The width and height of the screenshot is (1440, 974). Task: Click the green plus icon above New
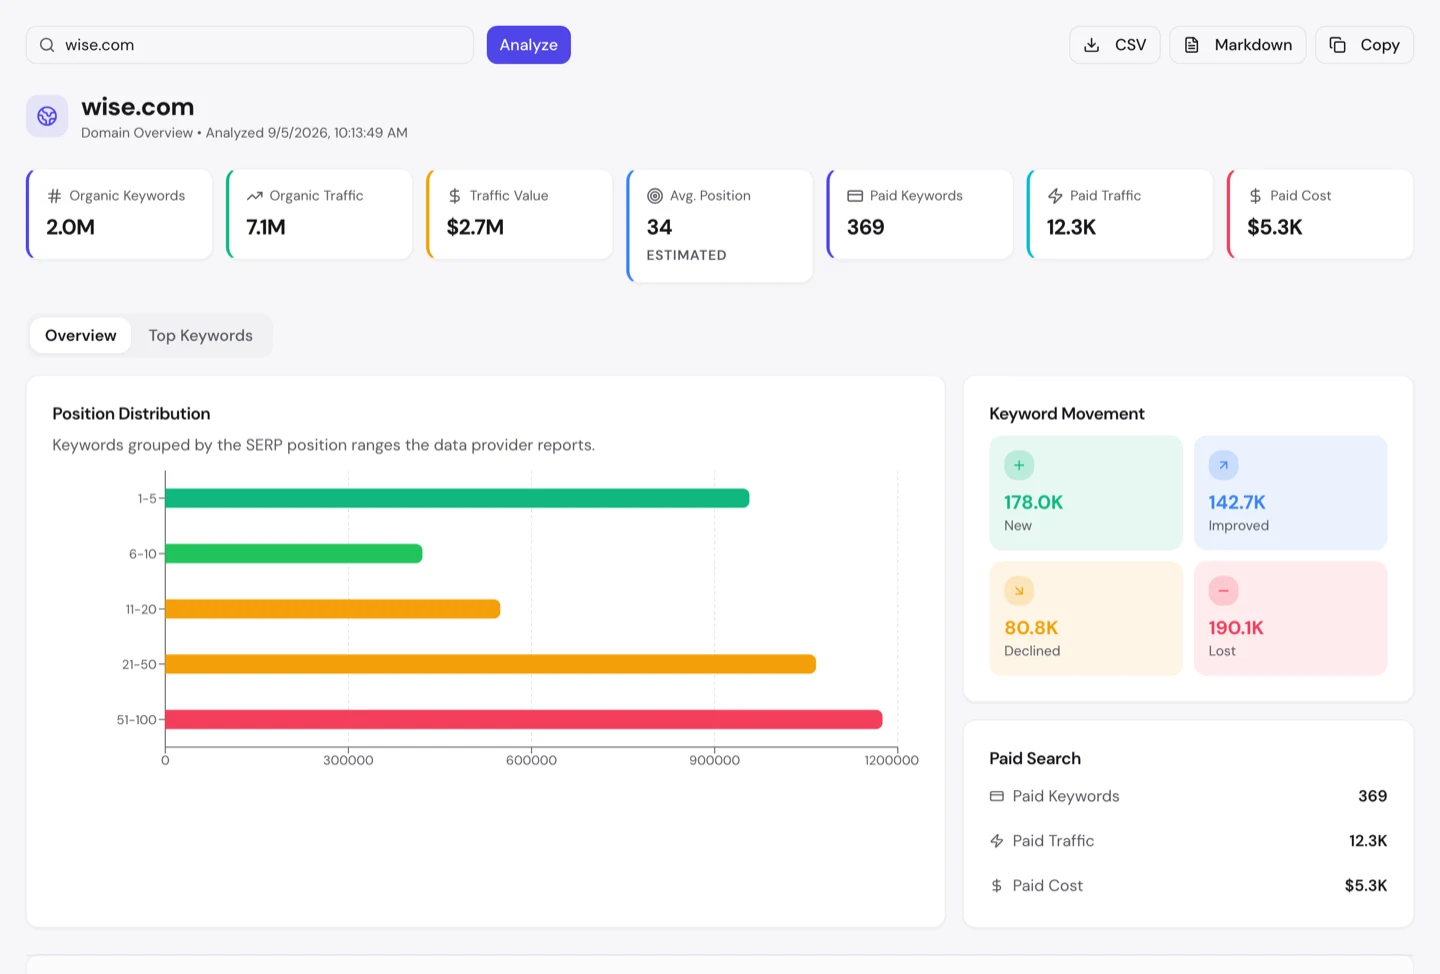pos(1019,465)
